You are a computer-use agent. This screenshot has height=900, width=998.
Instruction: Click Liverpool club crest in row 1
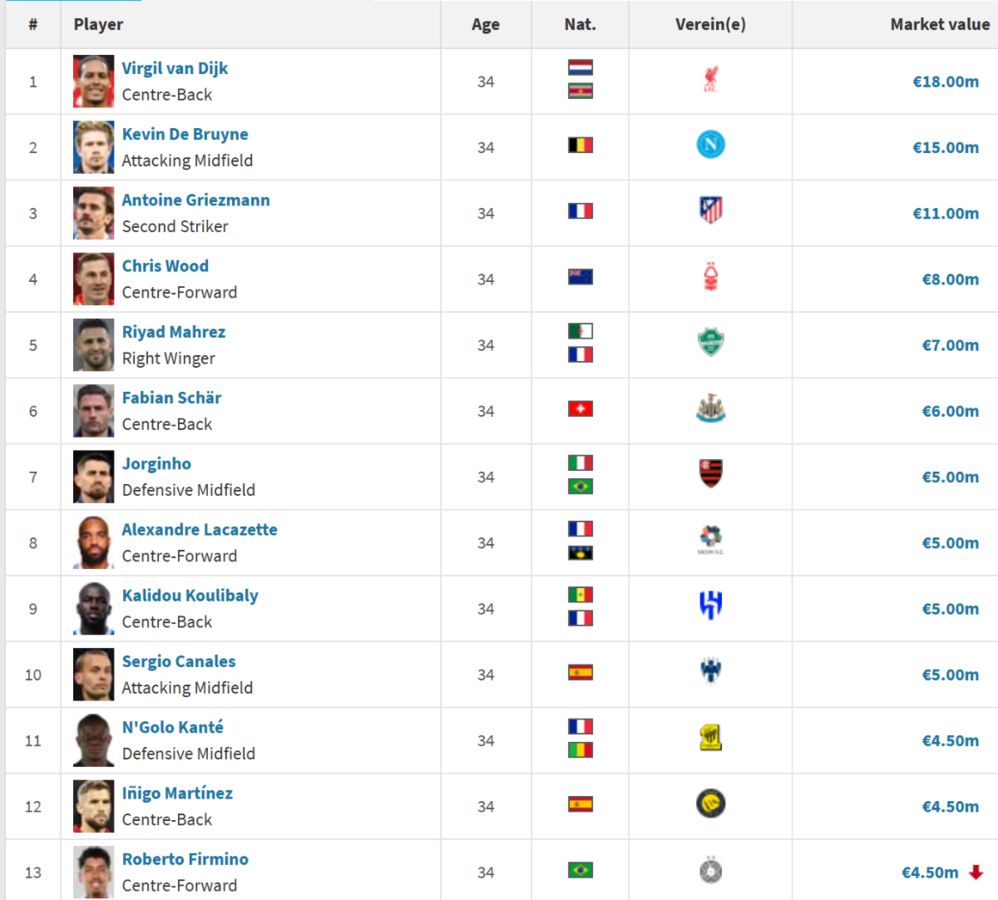710,81
